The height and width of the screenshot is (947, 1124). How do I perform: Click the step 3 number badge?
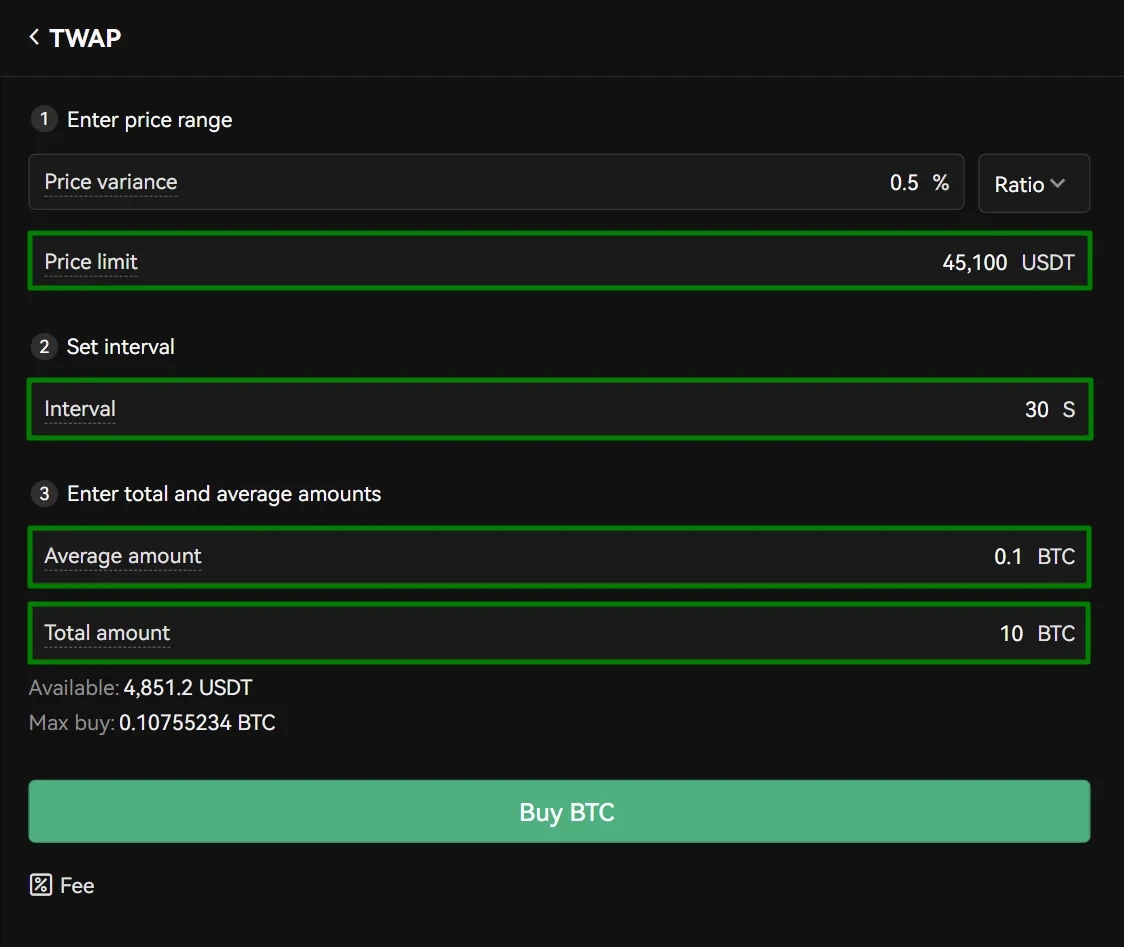(x=44, y=493)
